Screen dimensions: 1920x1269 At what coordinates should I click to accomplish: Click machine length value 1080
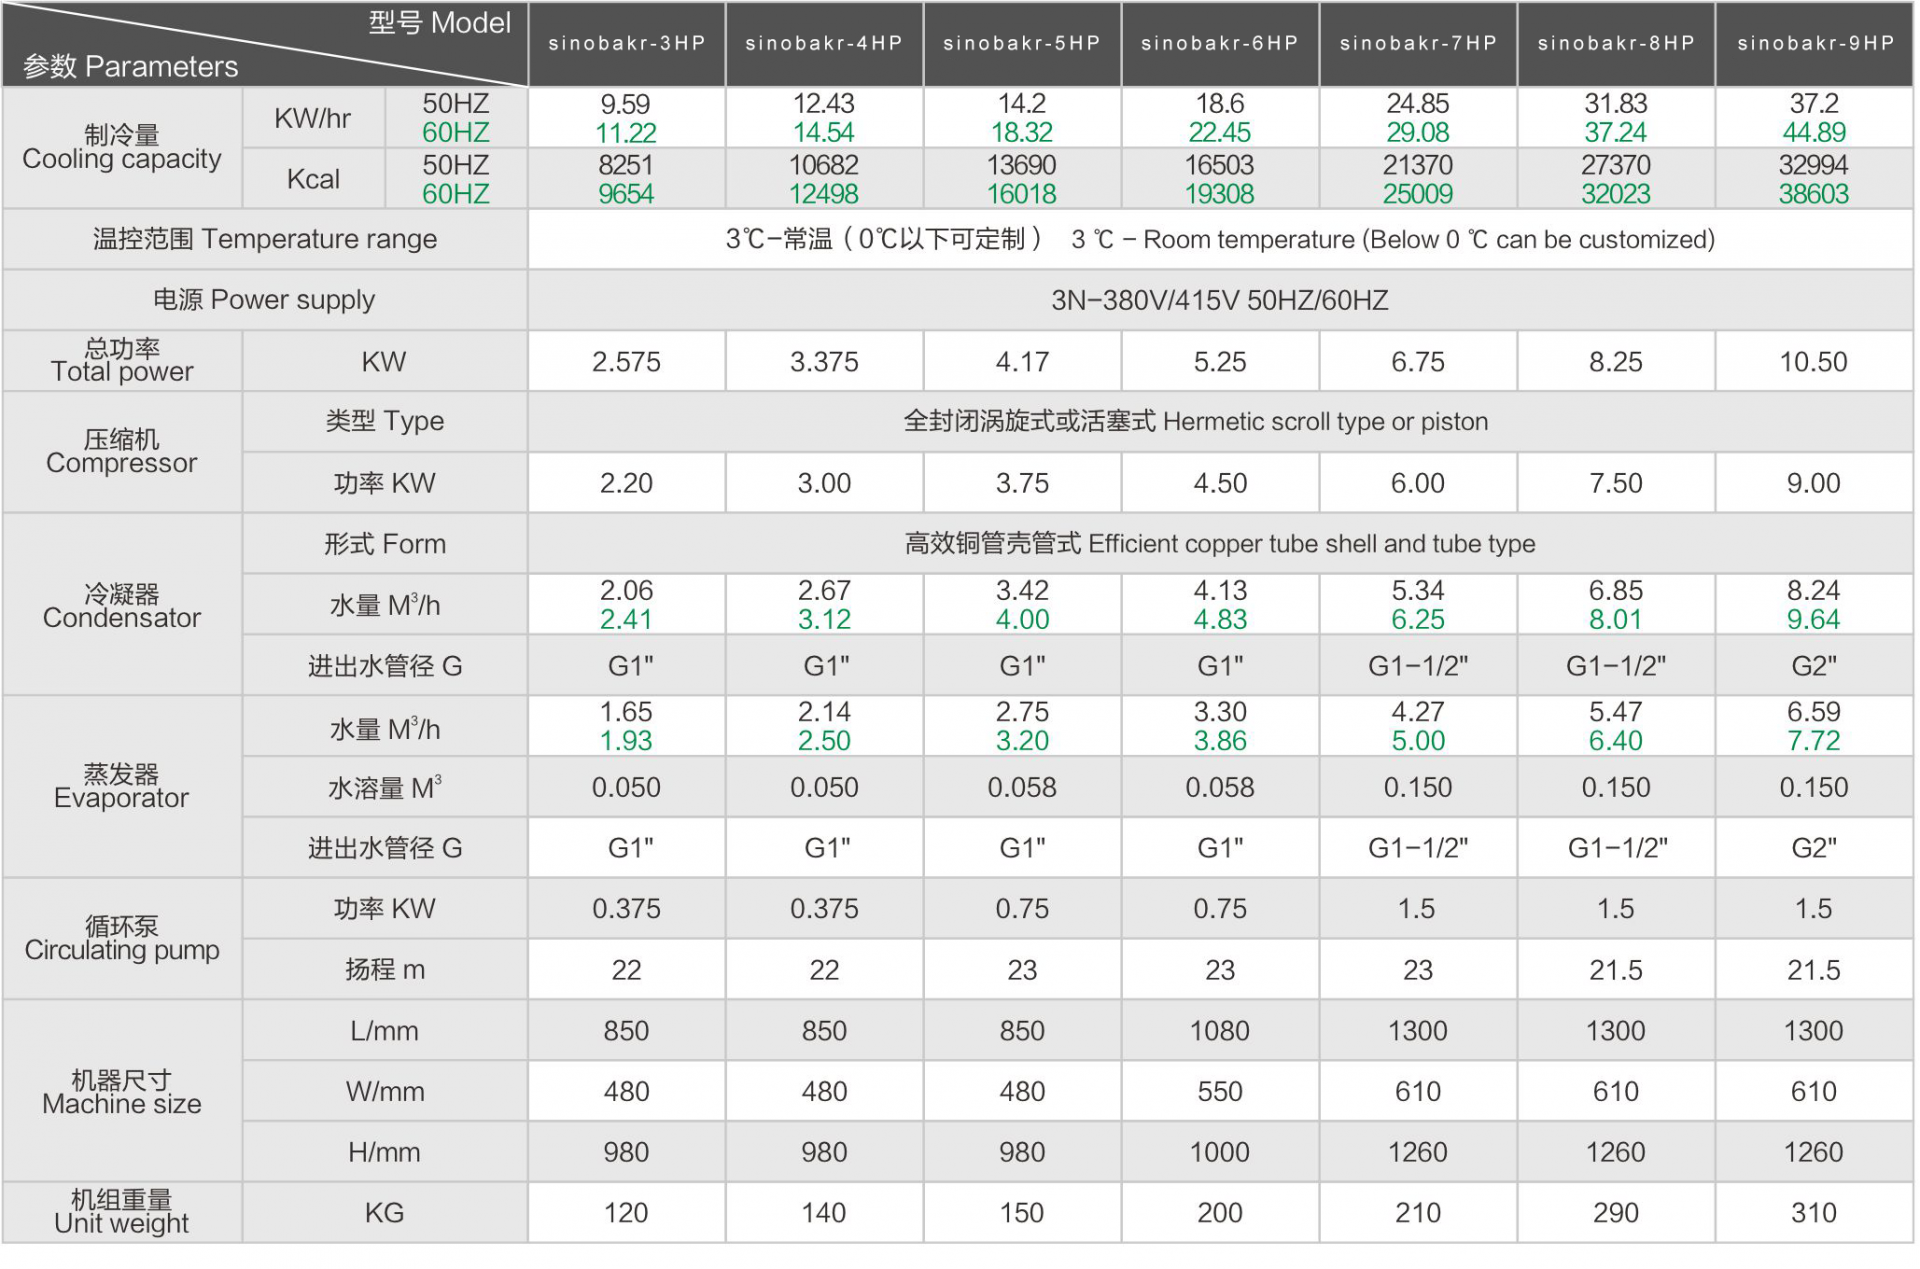(x=1220, y=1031)
